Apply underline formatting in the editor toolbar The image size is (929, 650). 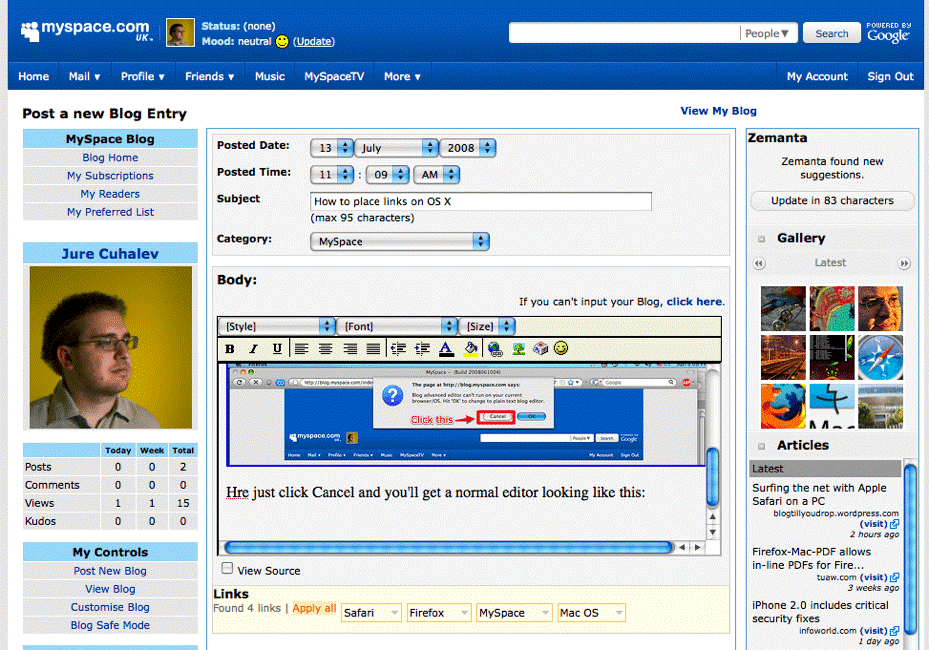point(277,349)
